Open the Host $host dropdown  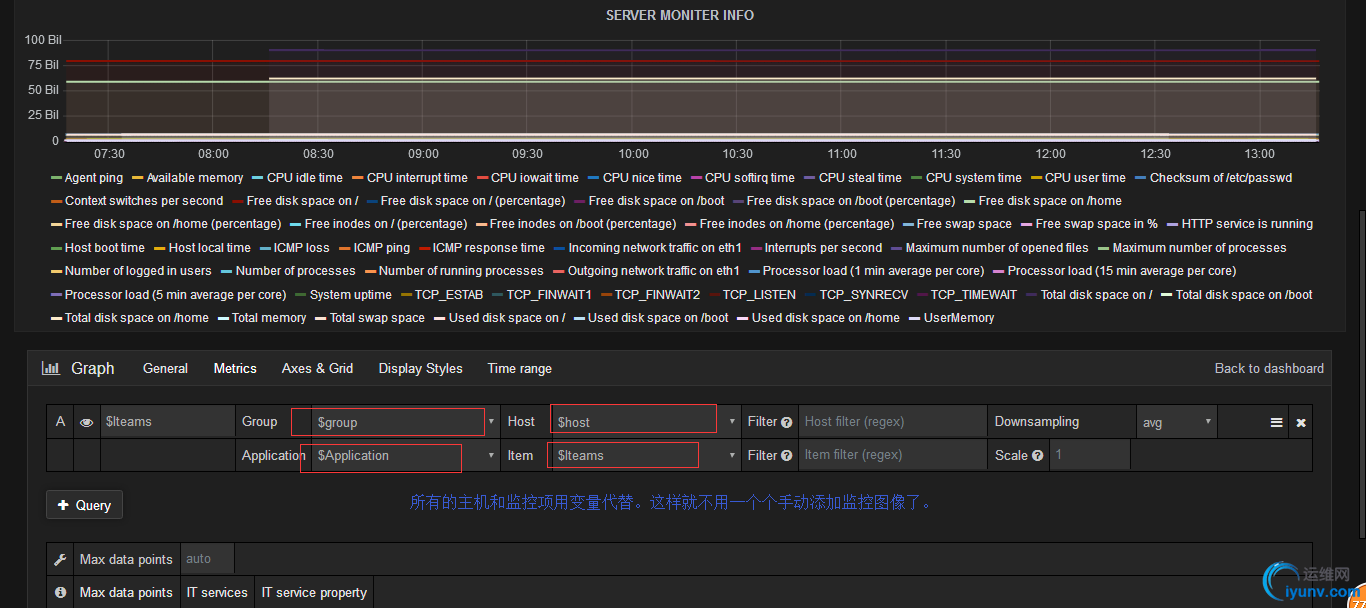(x=645, y=421)
